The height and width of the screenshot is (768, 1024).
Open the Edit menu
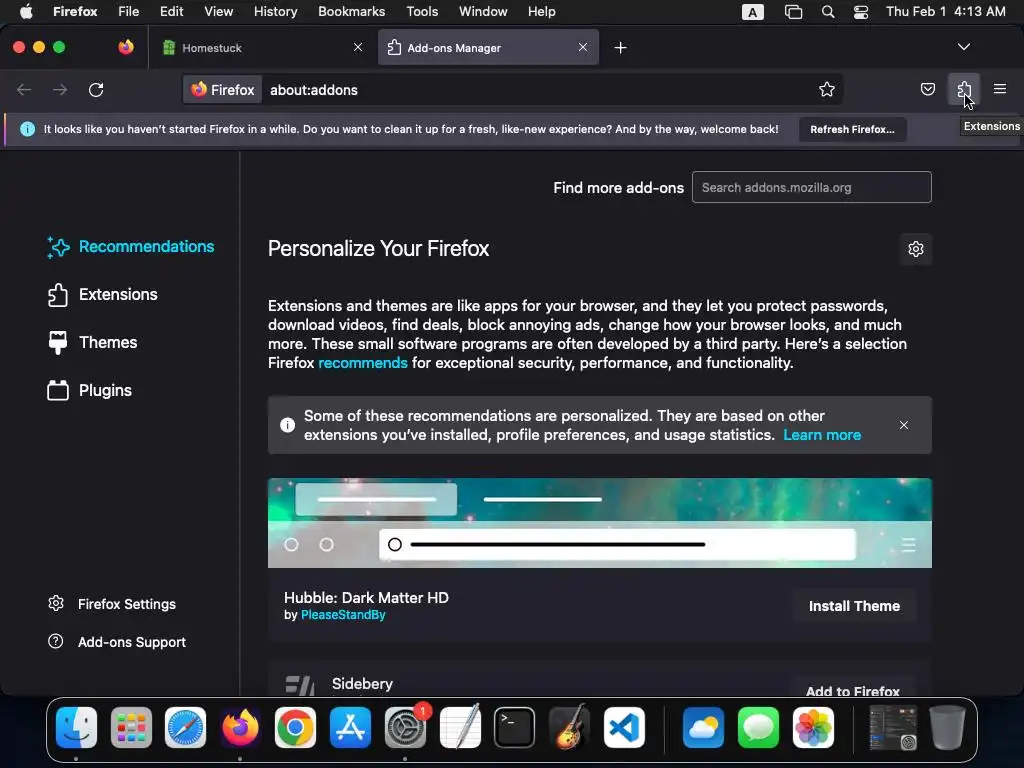pos(171,11)
